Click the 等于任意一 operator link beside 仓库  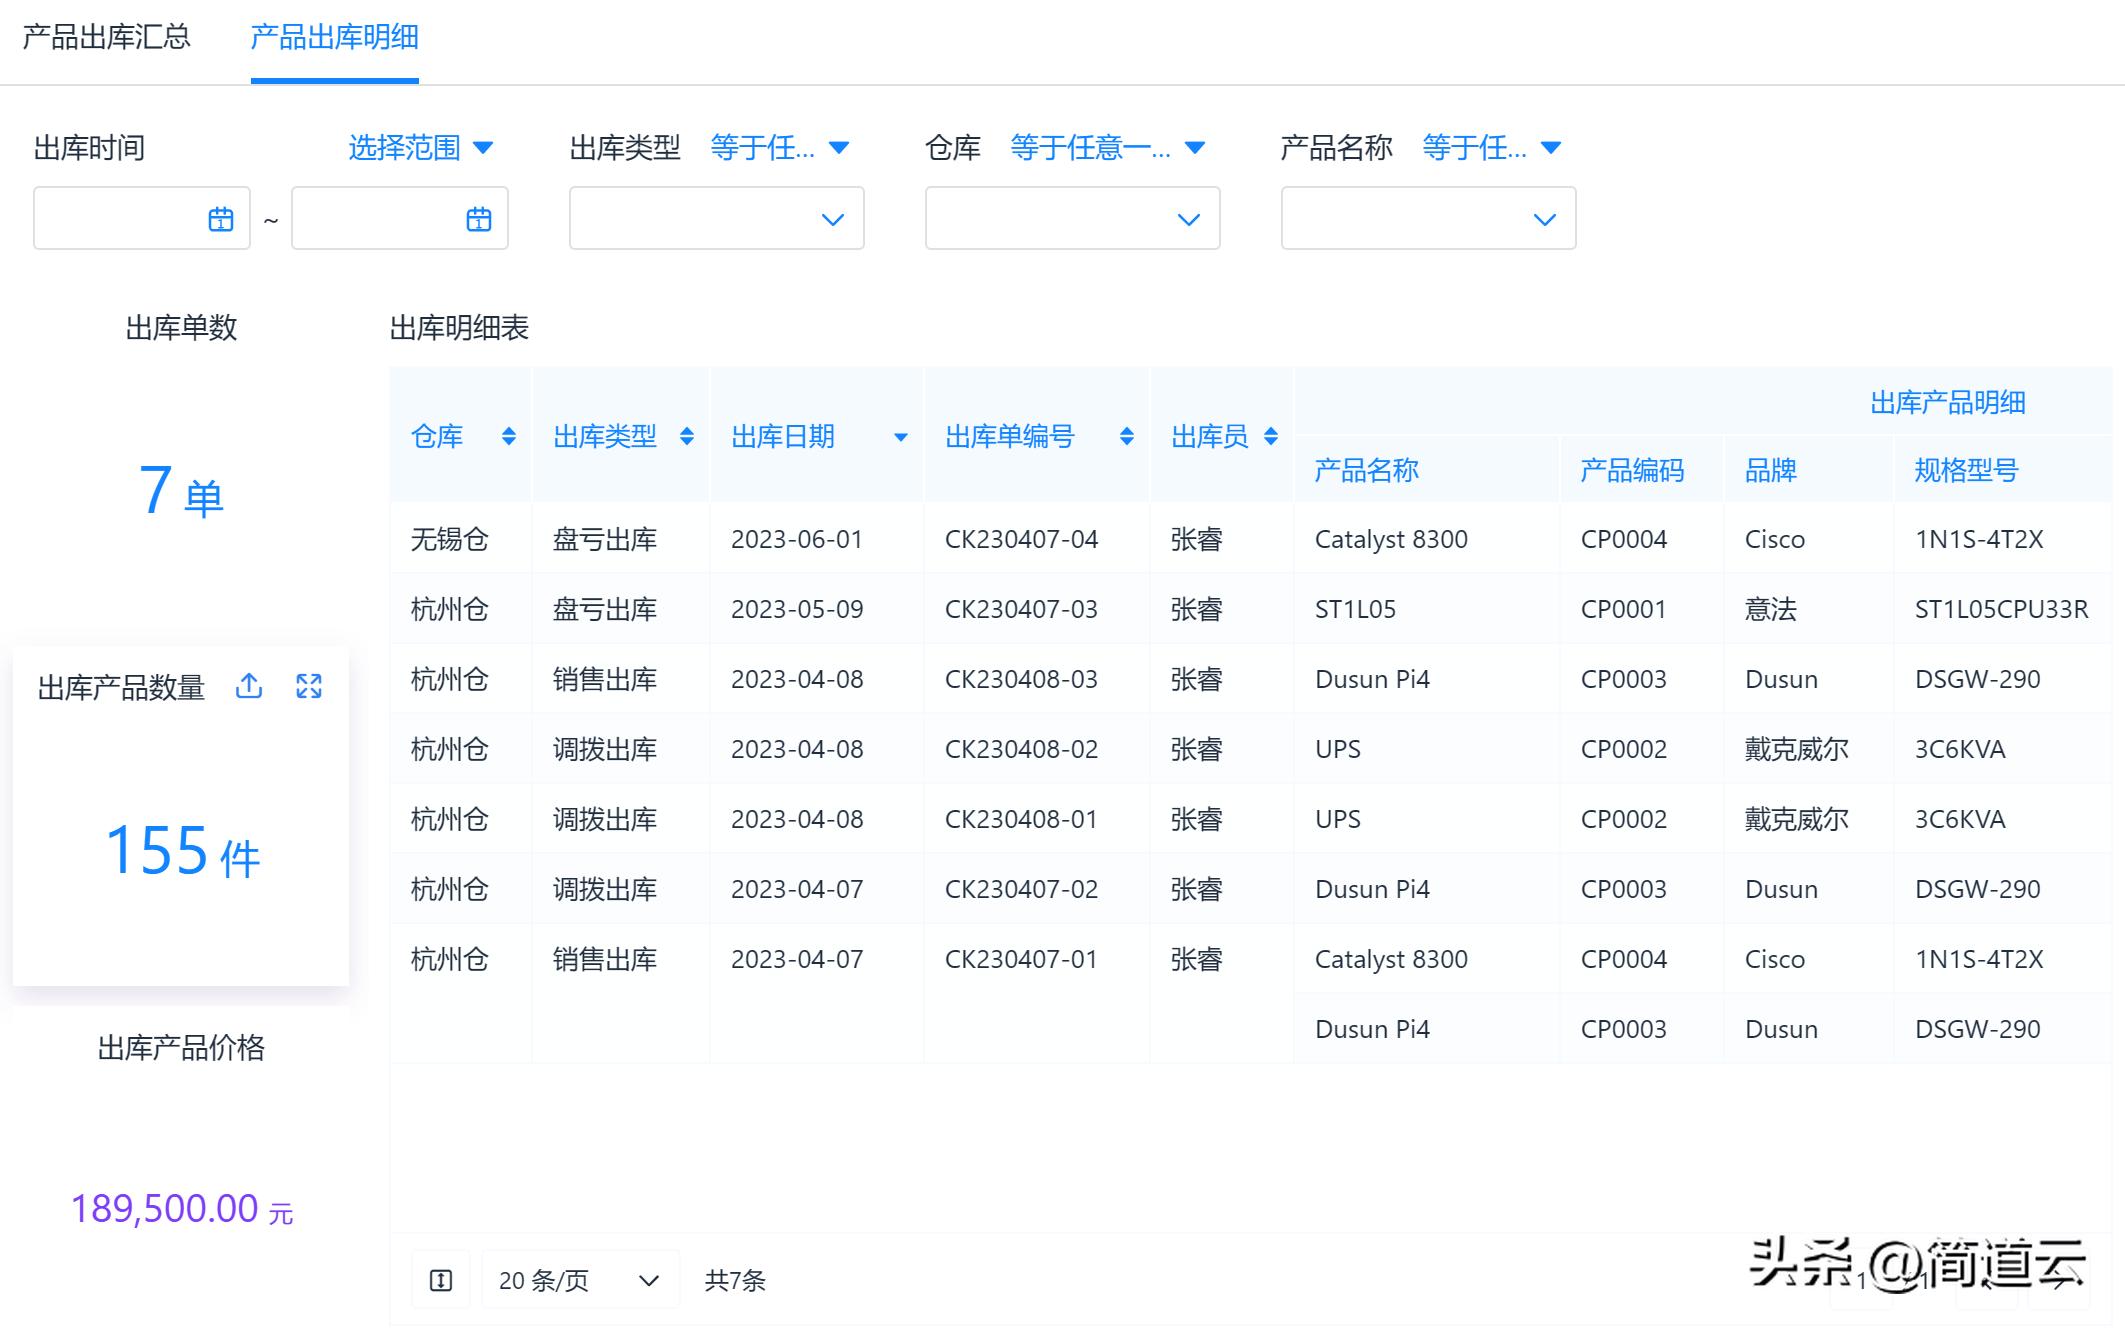(x=1095, y=148)
